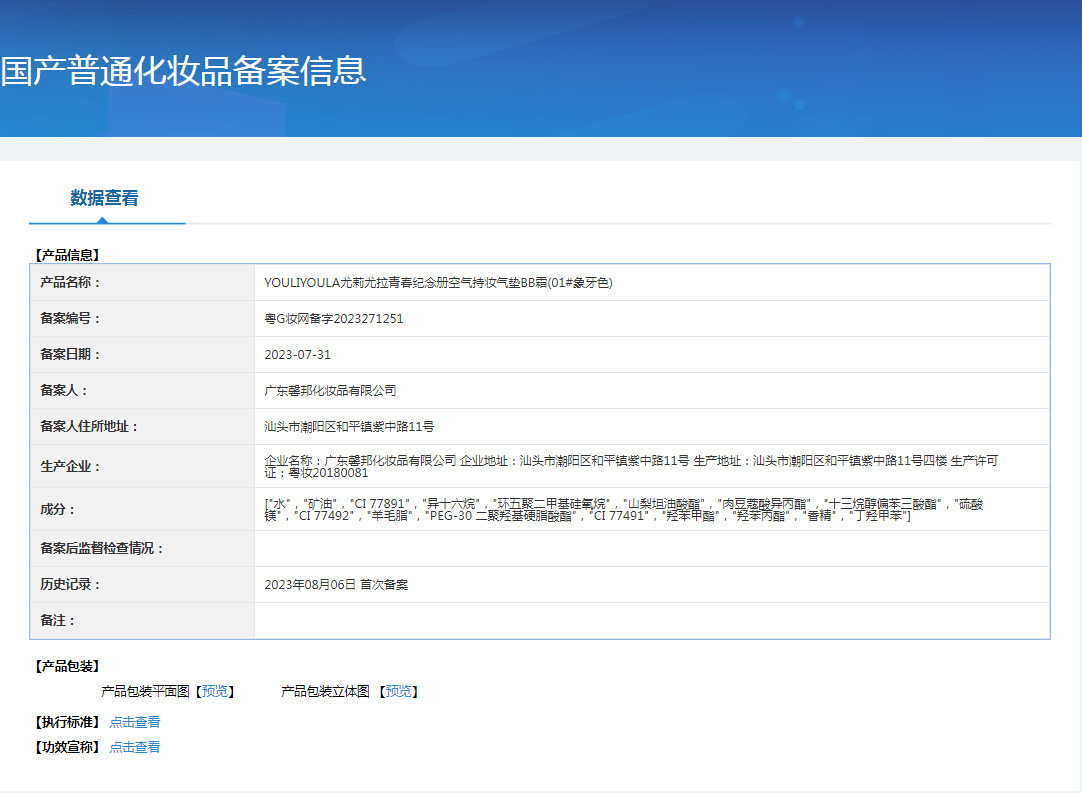The width and height of the screenshot is (1082, 793).
Task: Click the filer 广东馨邦化妆品有限公司 value
Action: (x=331, y=390)
